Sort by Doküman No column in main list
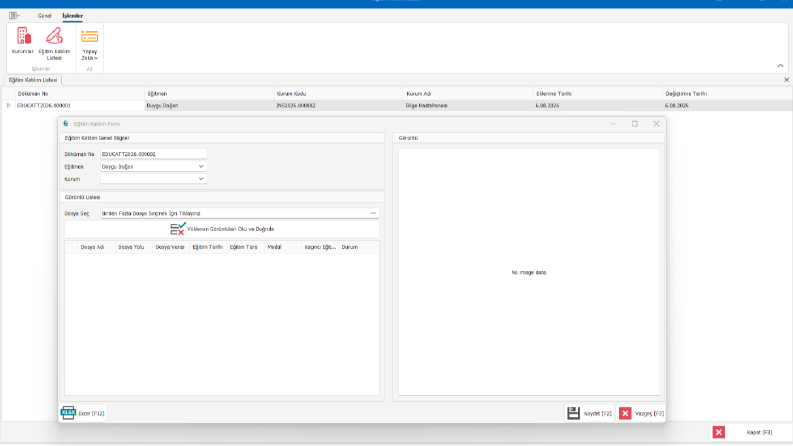The height and width of the screenshot is (446, 793). (80, 94)
